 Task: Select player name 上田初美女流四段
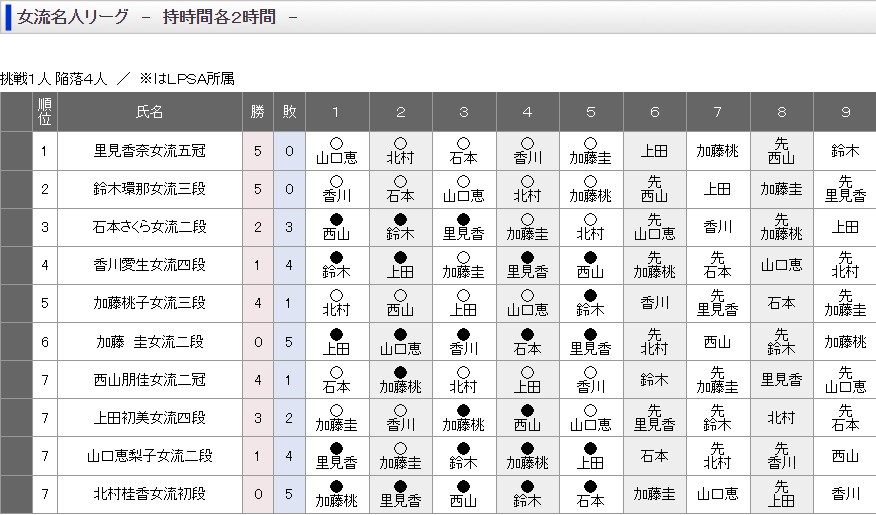pos(150,418)
